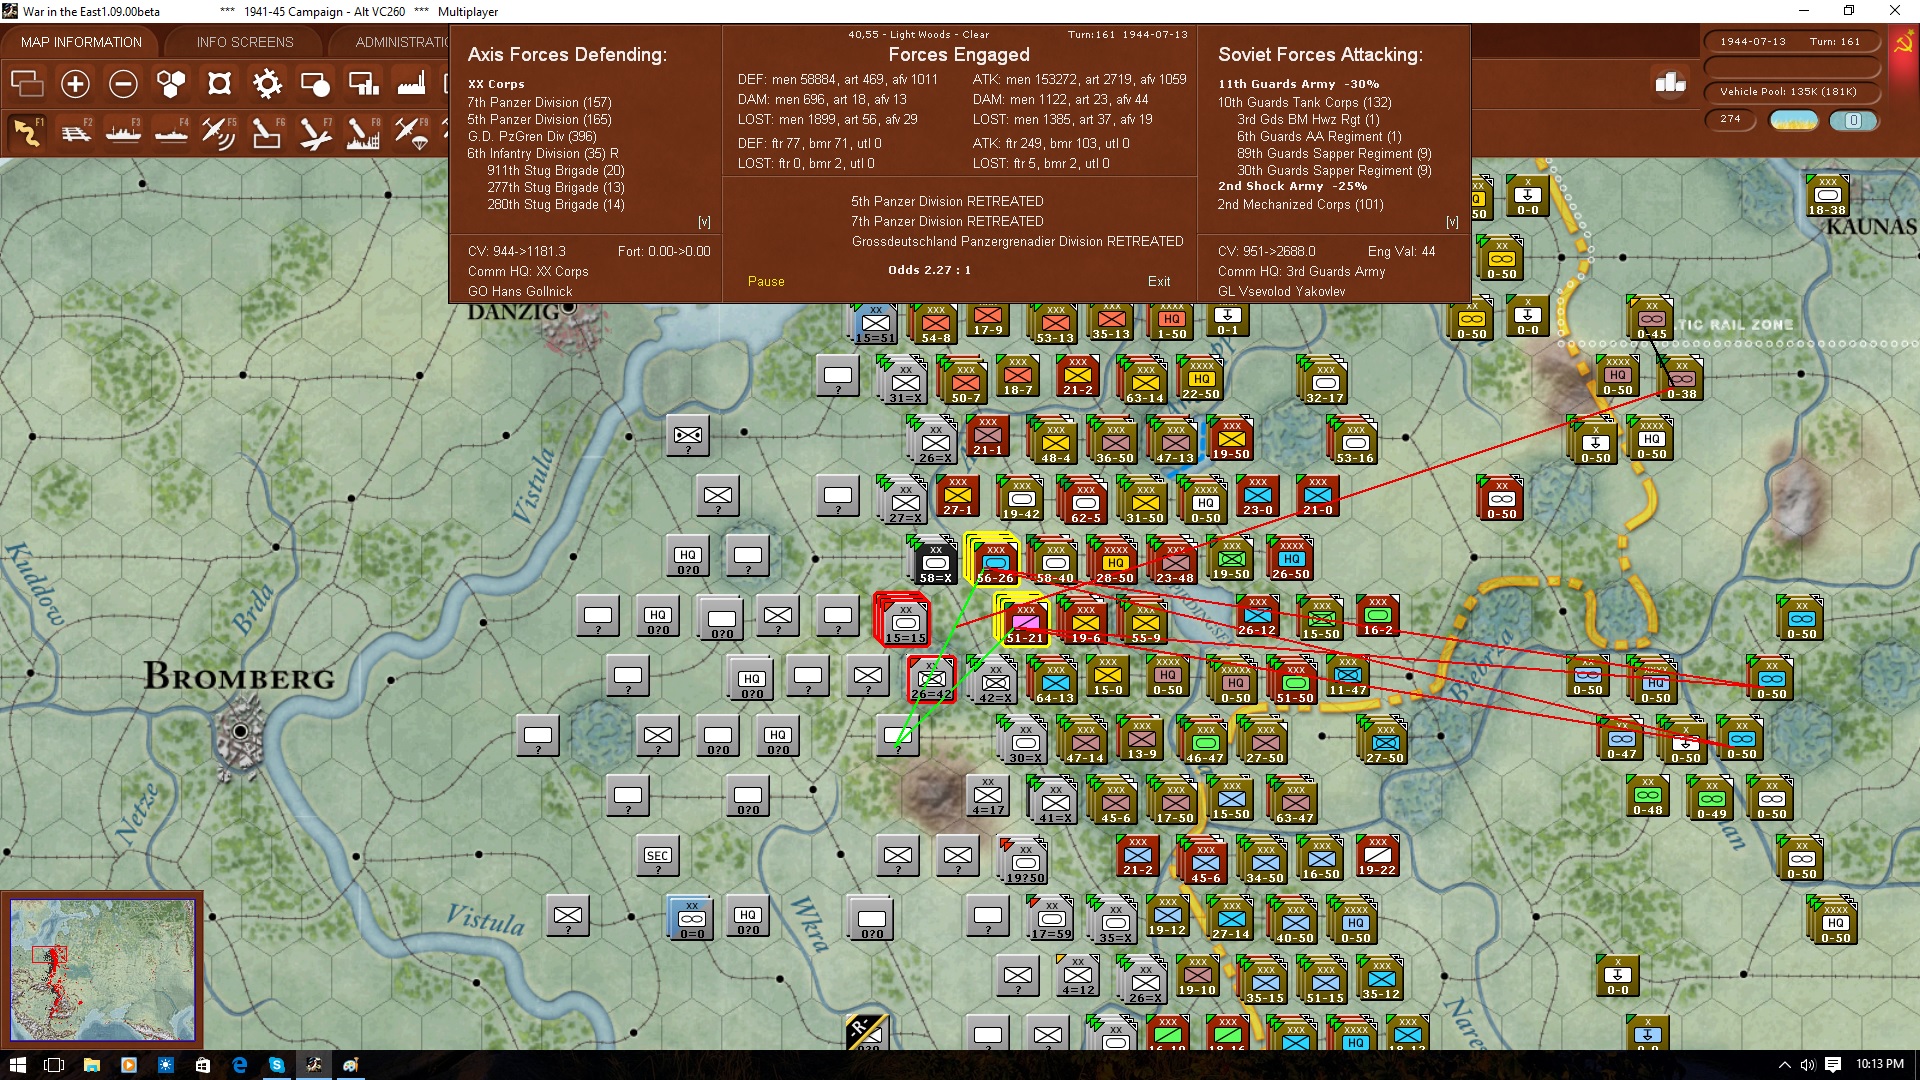This screenshot has width=1920, height=1080.
Task: Select F5 air recon mode
Action: point(219,133)
